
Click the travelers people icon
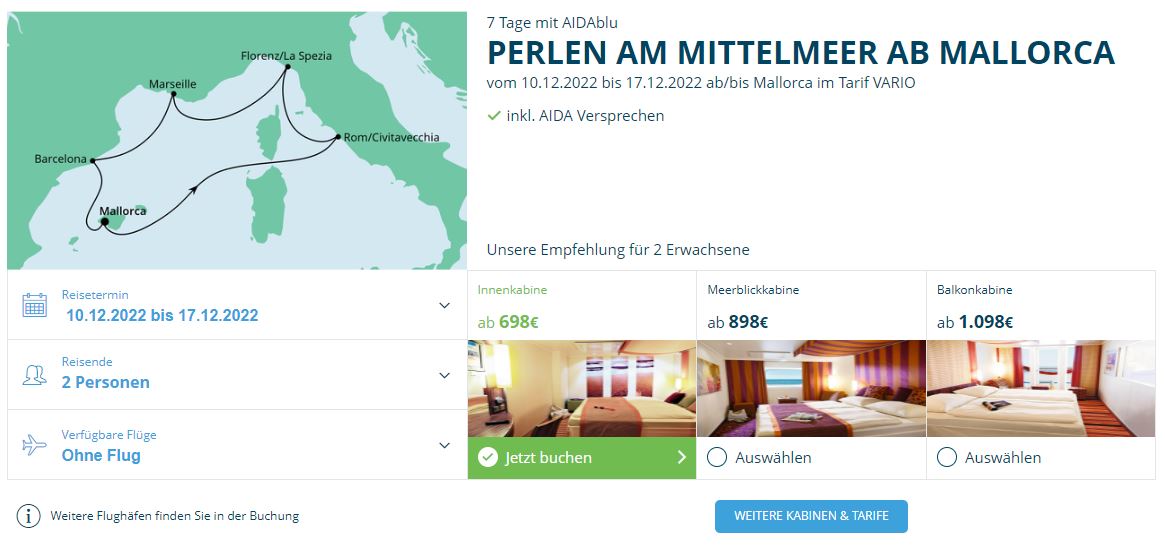point(35,375)
